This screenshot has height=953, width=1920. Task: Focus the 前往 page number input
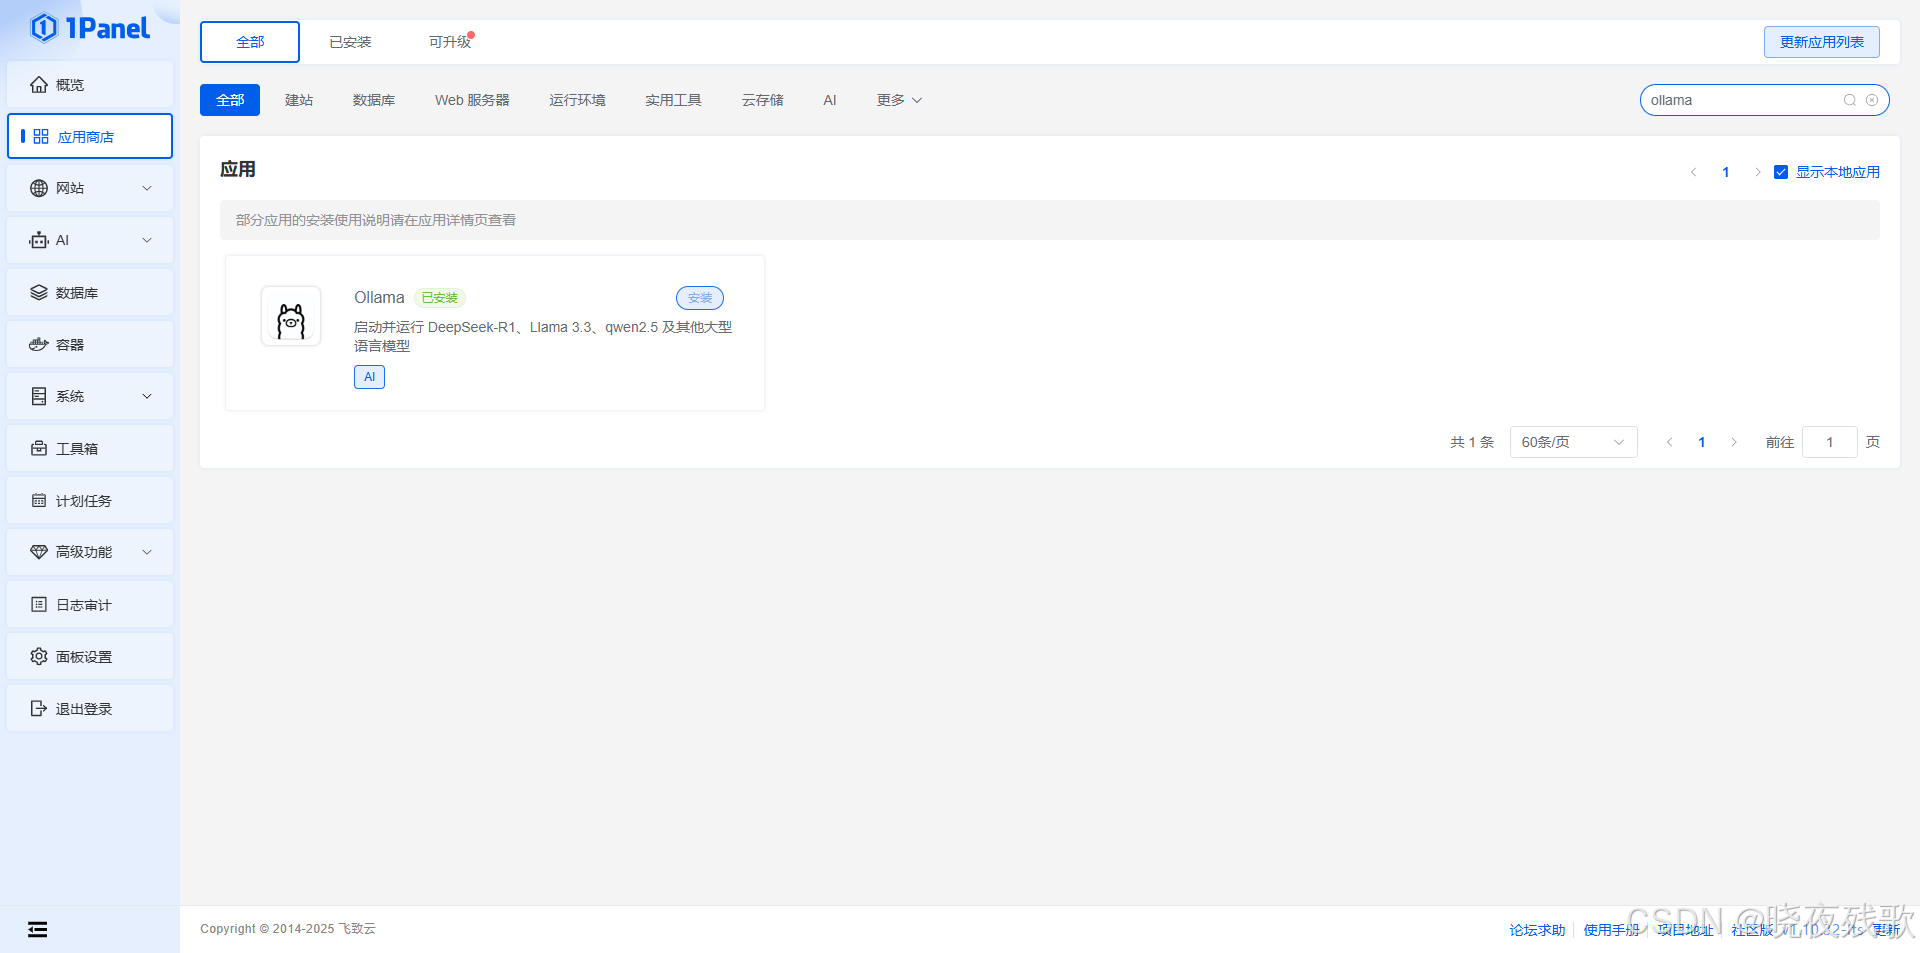(1830, 442)
